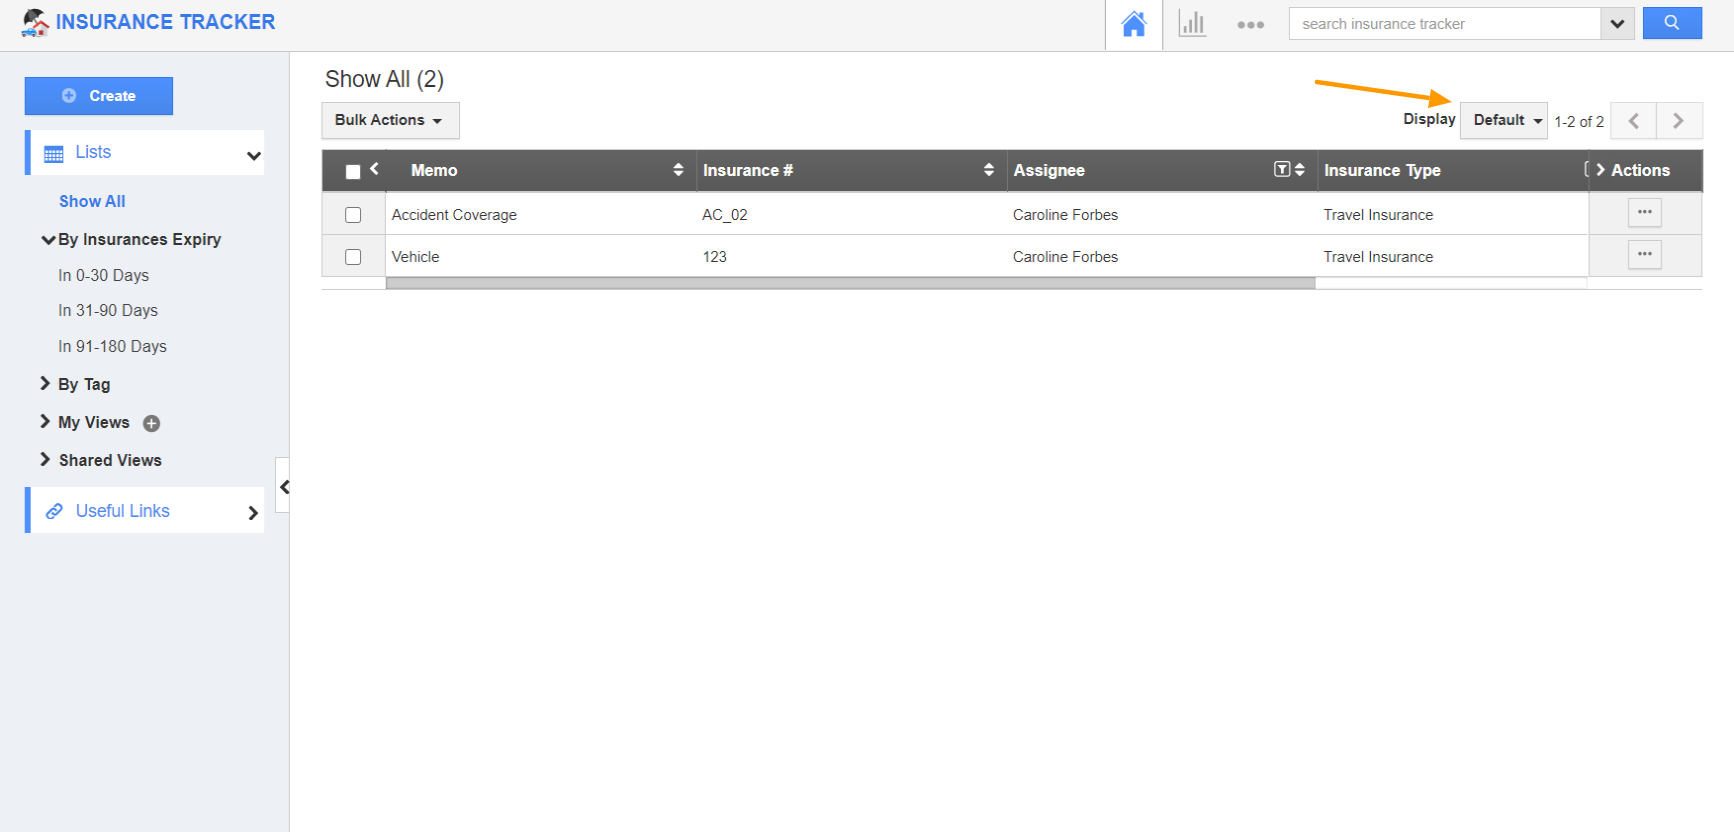This screenshot has height=832, width=1734.
Task: Click the 1-2 of 2 pagination text
Action: tap(1579, 121)
